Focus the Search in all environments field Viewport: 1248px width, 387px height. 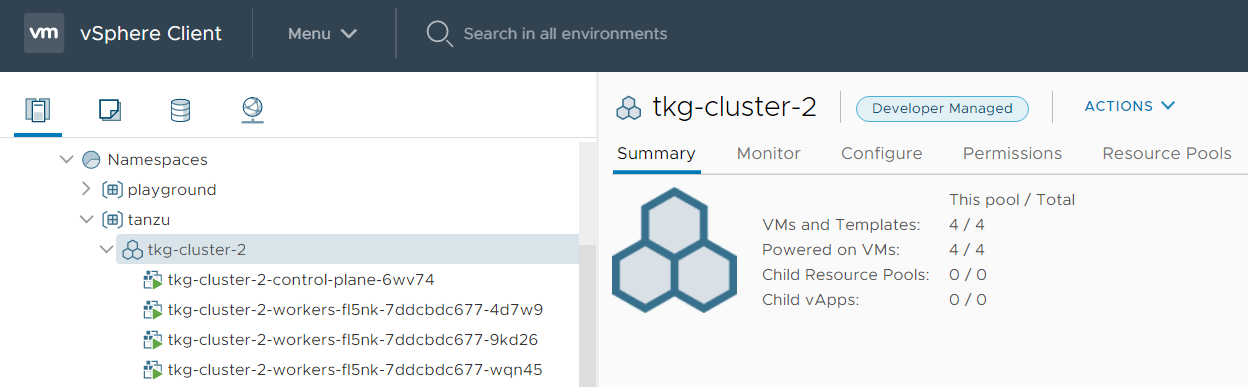(x=565, y=34)
